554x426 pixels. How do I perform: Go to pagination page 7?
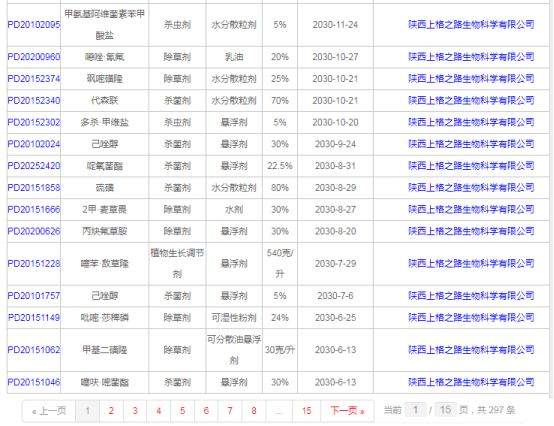230,411
